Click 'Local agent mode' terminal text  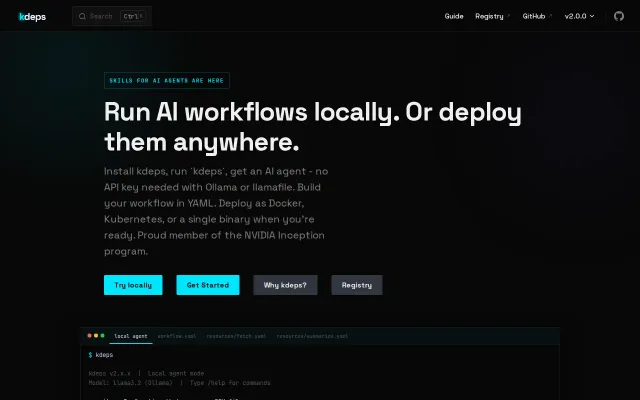tap(176, 373)
